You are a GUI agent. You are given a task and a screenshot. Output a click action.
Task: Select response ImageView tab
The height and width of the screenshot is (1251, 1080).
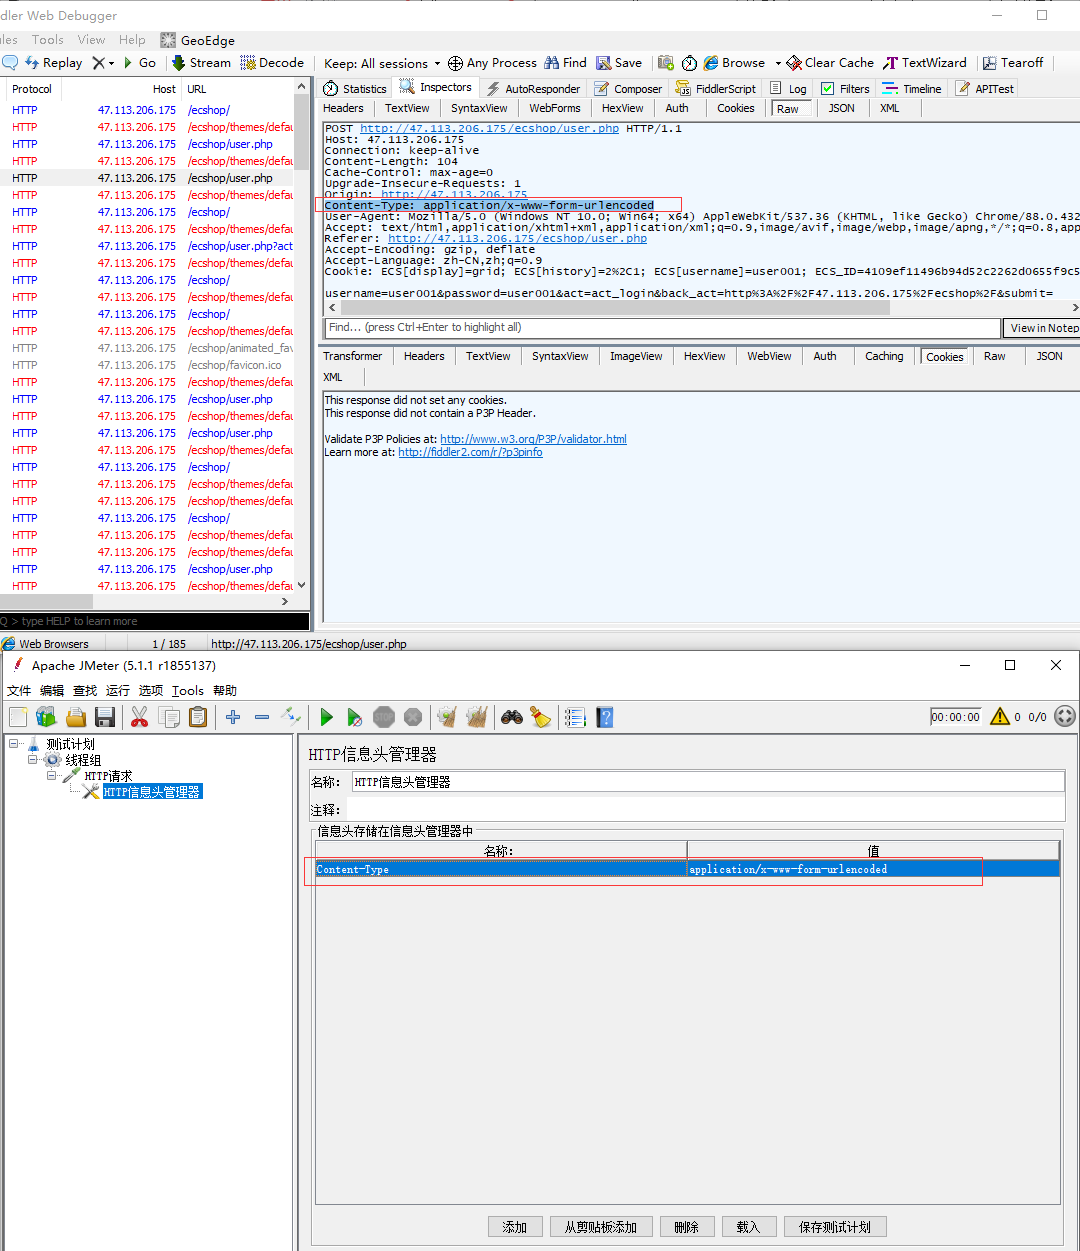pyautogui.click(x=636, y=356)
